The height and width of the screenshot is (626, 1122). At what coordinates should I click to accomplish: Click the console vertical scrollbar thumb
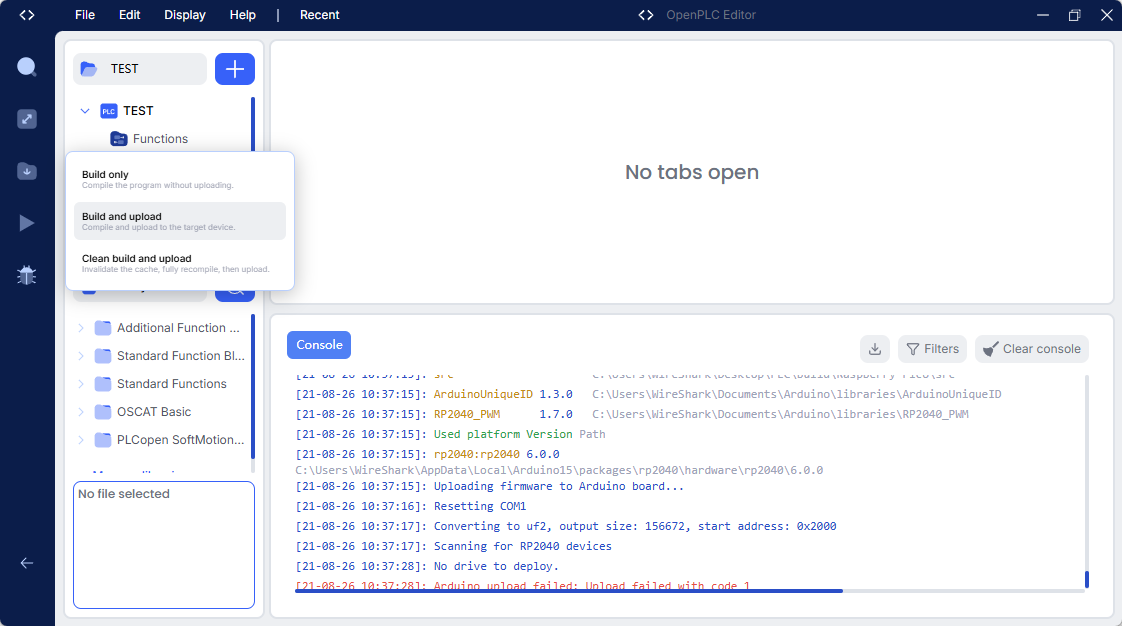[x=1087, y=579]
